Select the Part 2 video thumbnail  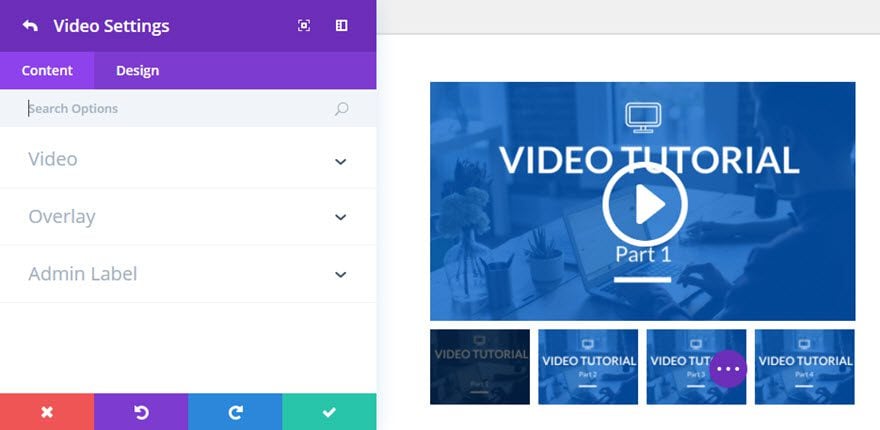tap(588, 367)
